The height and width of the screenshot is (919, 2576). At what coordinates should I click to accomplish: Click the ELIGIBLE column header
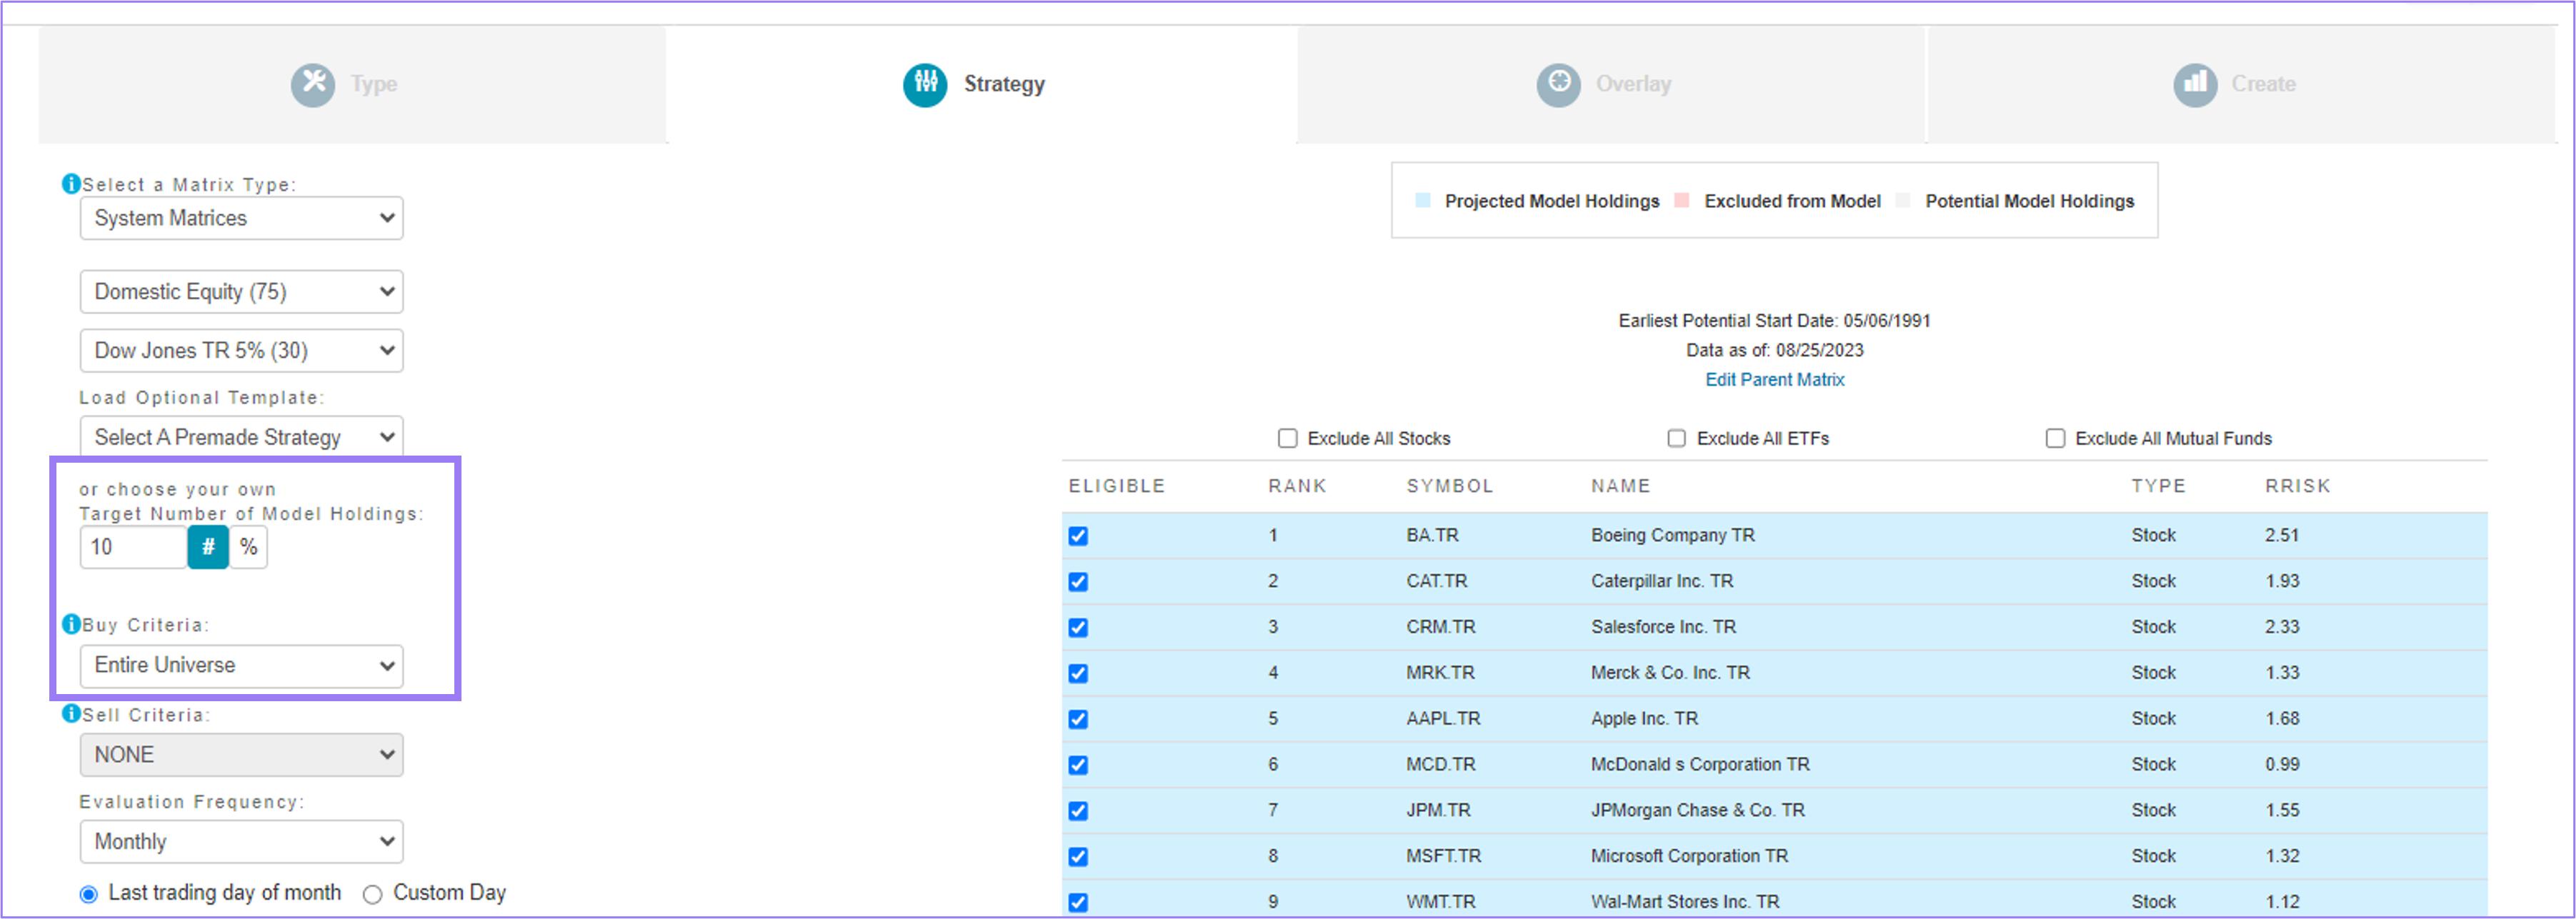point(1117,486)
